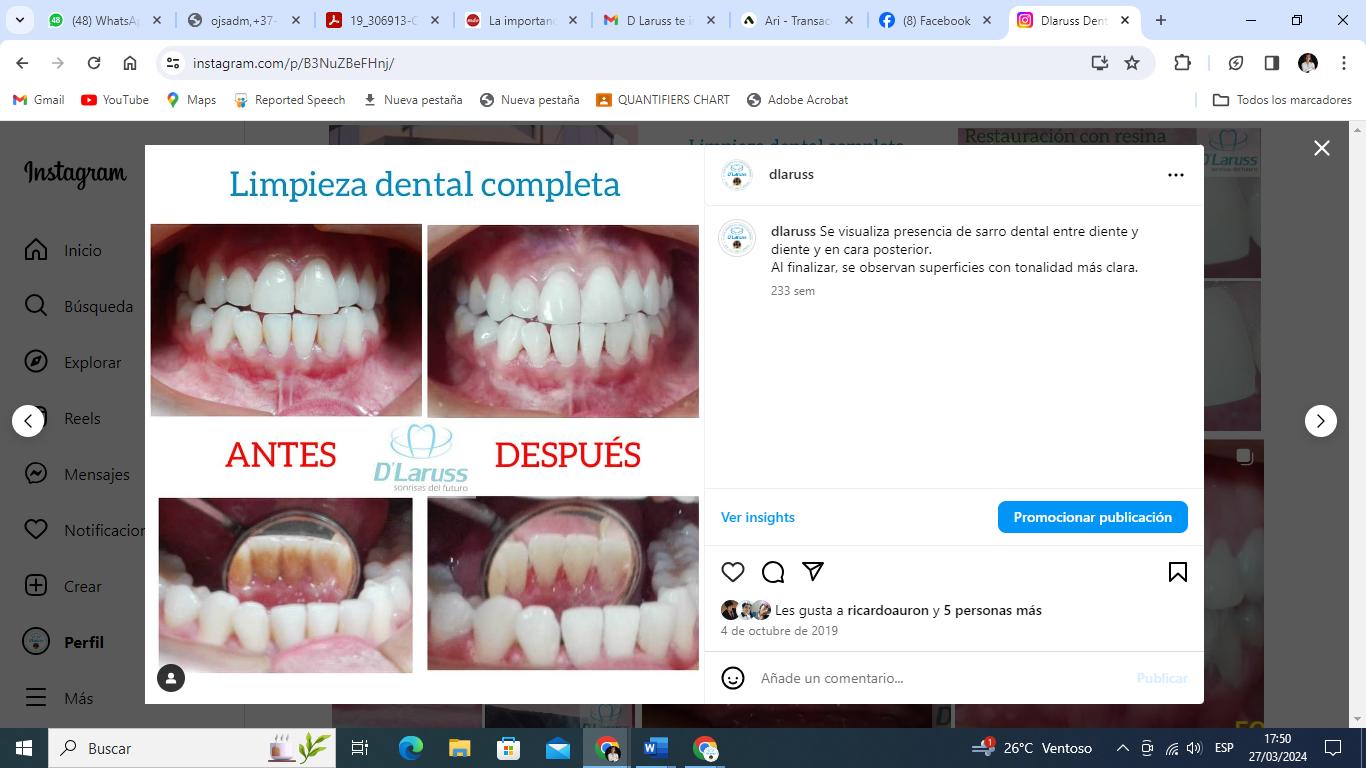Open Búsqueda in Instagram sidebar
Viewport: 1366px width, 768px height.
(79, 306)
